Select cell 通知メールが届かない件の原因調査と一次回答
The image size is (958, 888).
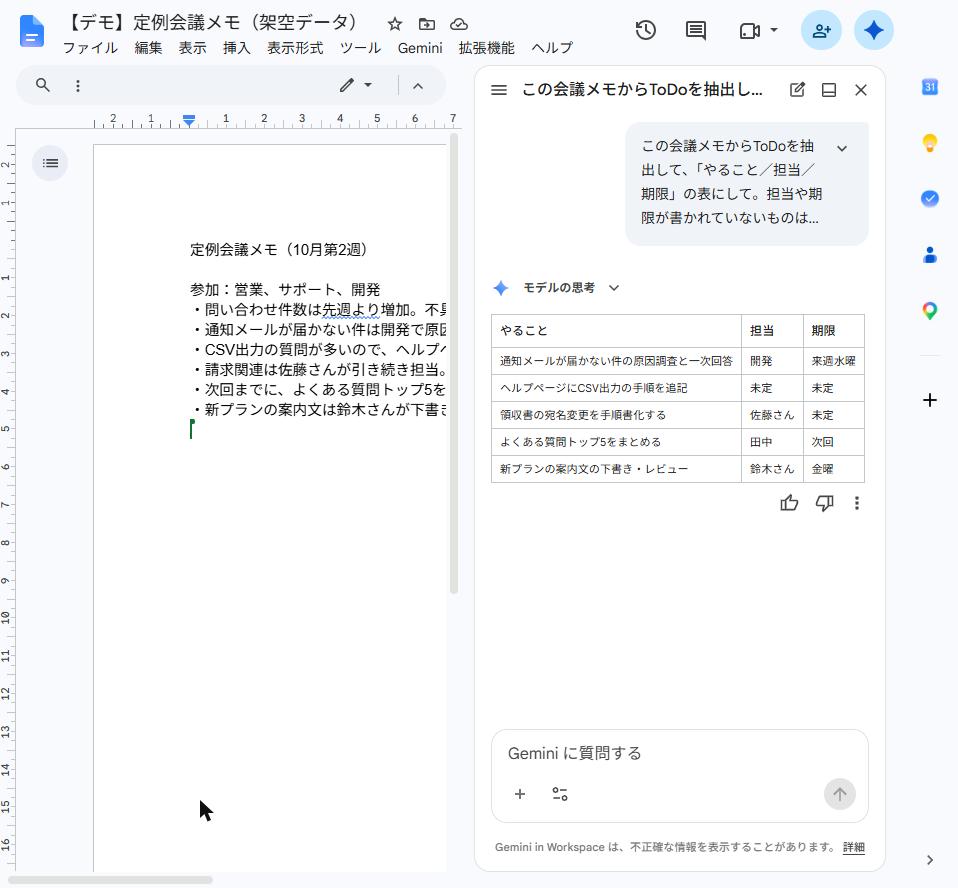tap(616, 361)
